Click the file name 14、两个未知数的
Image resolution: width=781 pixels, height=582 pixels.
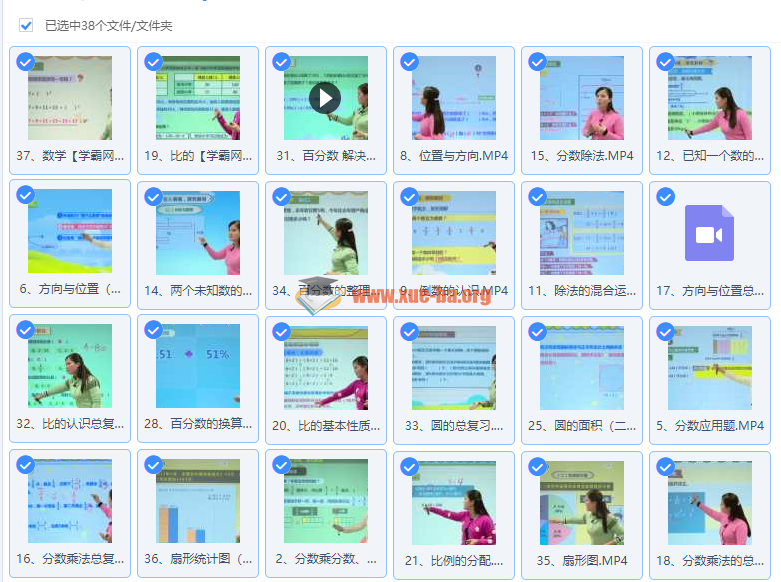click(x=198, y=290)
